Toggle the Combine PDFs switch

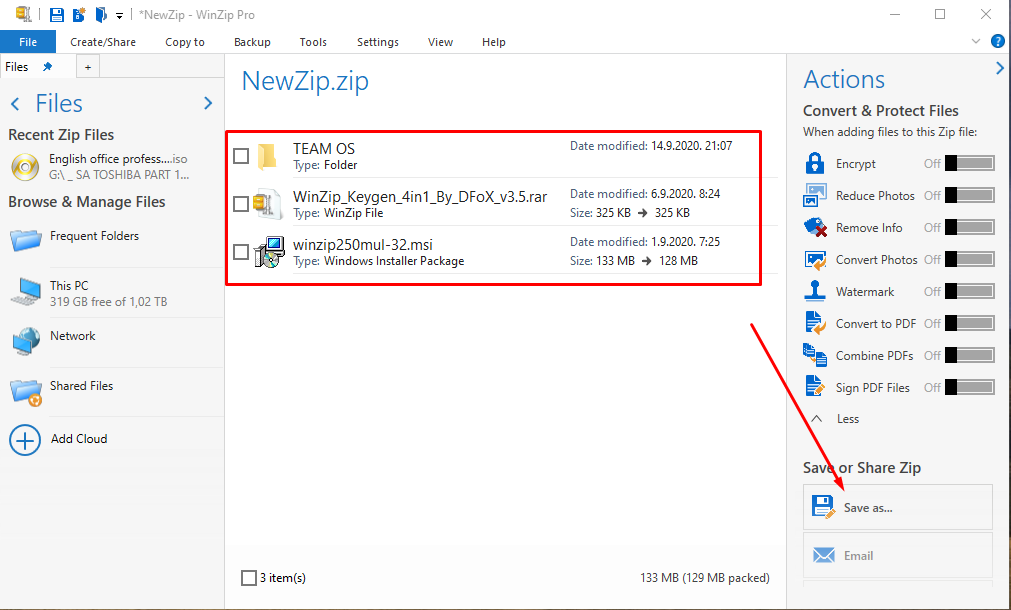(x=970, y=355)
